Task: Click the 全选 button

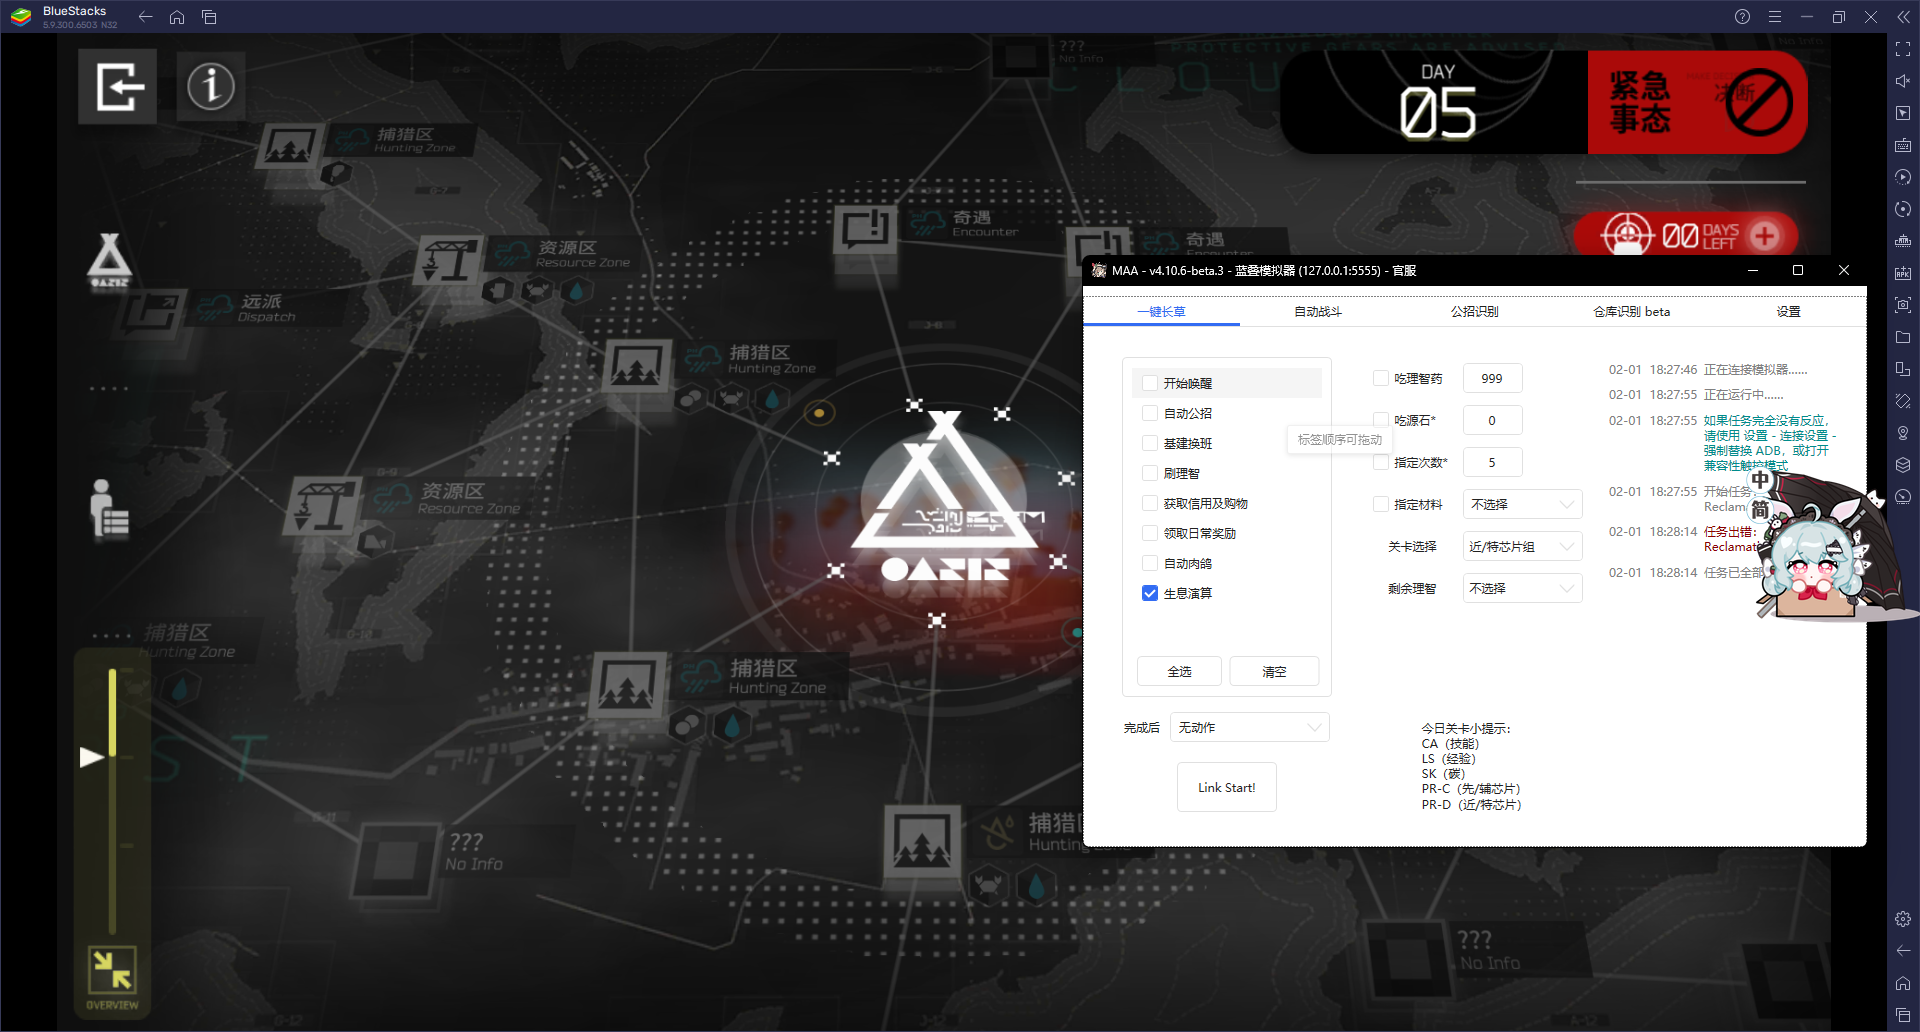Action: (x=1180, y=671)
